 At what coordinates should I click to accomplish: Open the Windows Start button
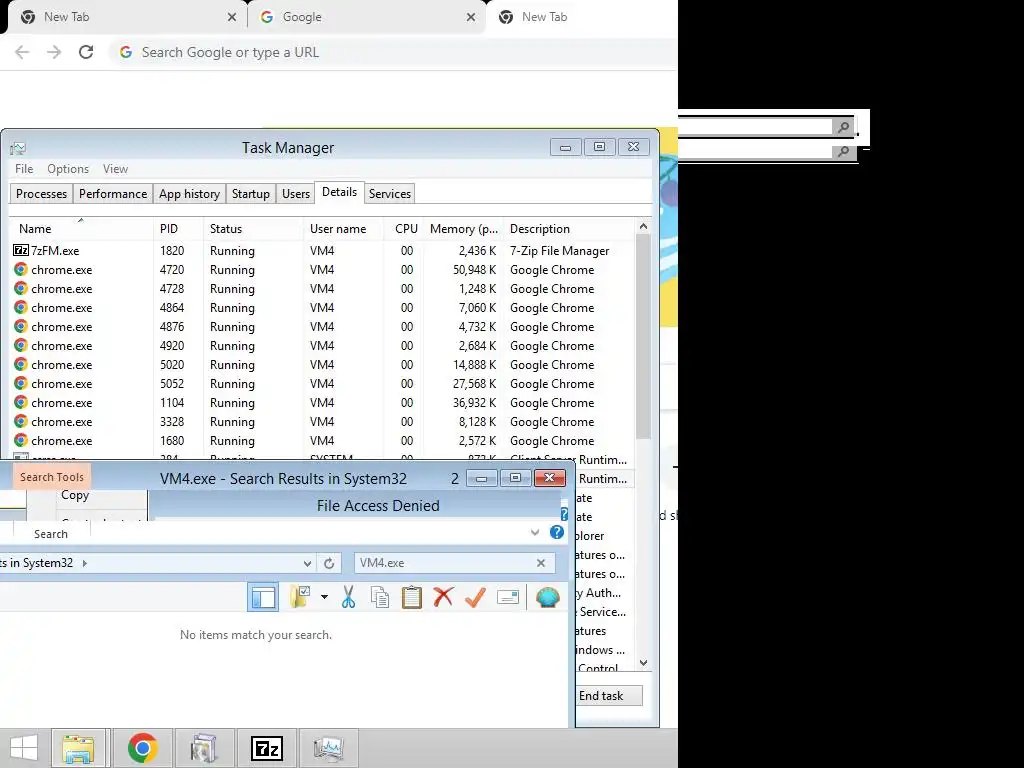pyautogui.click(x=24, y=748)
